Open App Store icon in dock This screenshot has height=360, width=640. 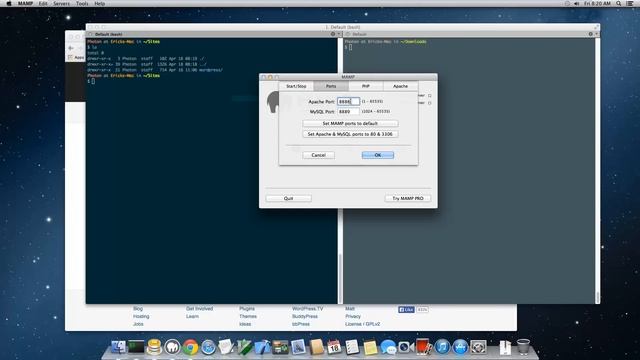(x=460, y=347)
